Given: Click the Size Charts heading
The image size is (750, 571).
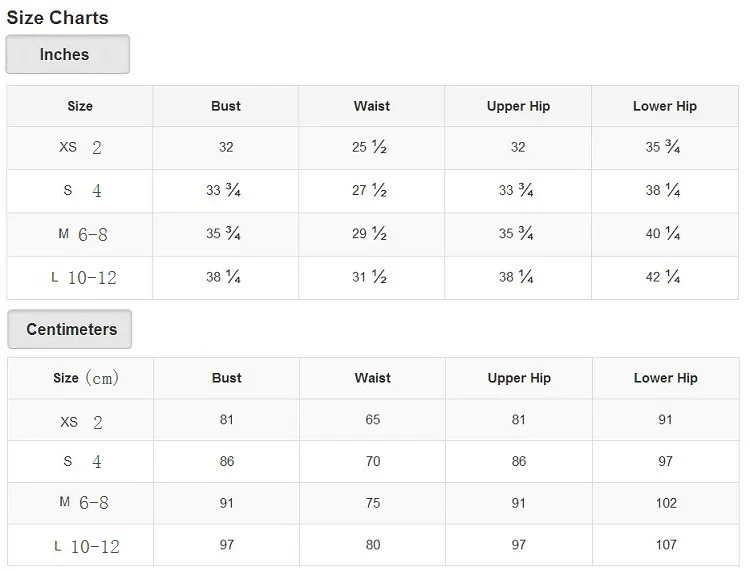Looking at the screenshot, I should [57, 17].
